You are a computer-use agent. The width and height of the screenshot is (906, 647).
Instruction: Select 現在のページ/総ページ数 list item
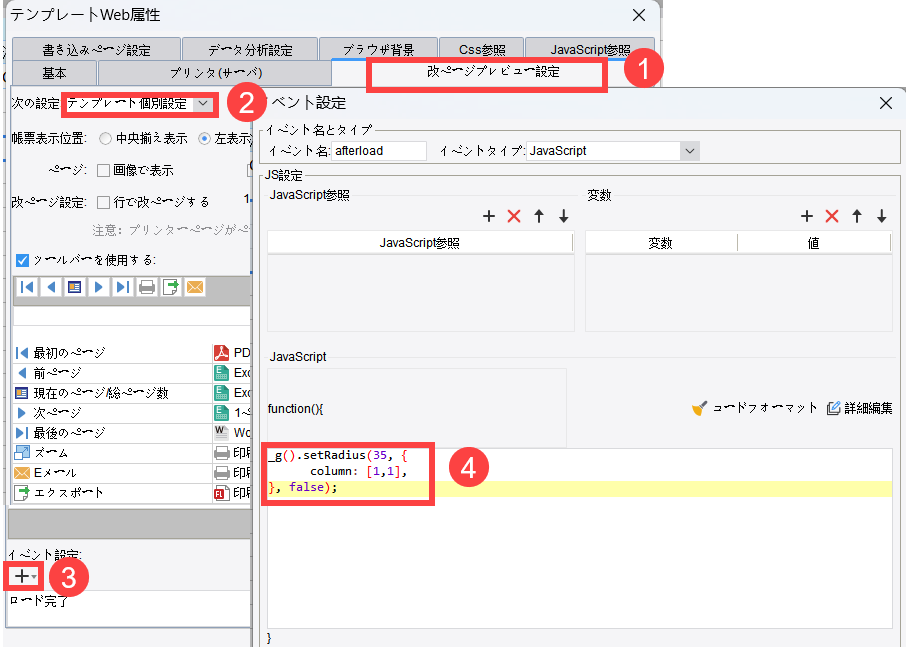113,393
